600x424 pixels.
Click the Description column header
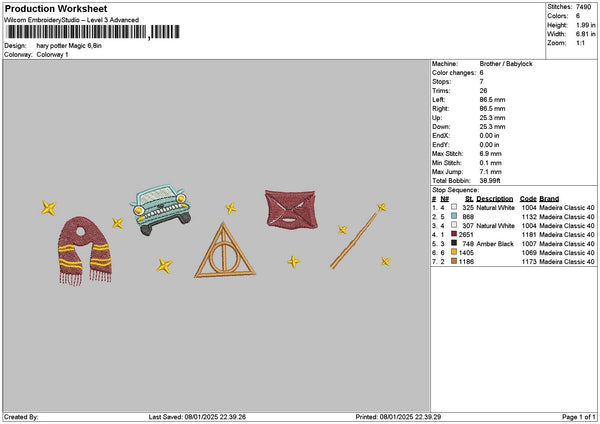pos(494,199)
